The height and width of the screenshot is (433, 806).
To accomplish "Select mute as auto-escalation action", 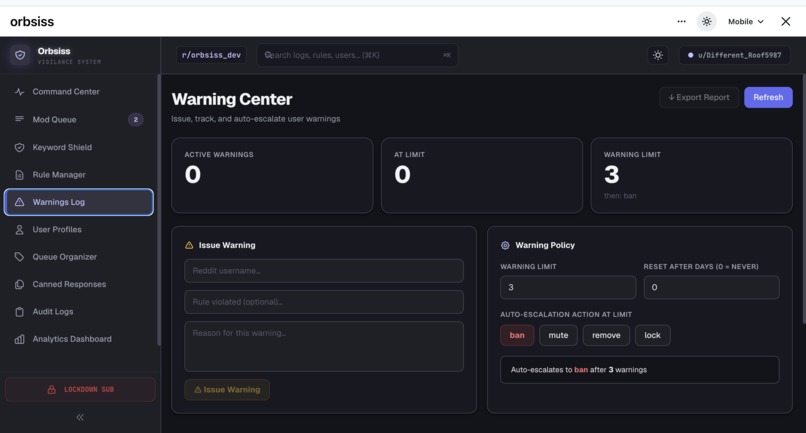I will [x=558, y=335].
